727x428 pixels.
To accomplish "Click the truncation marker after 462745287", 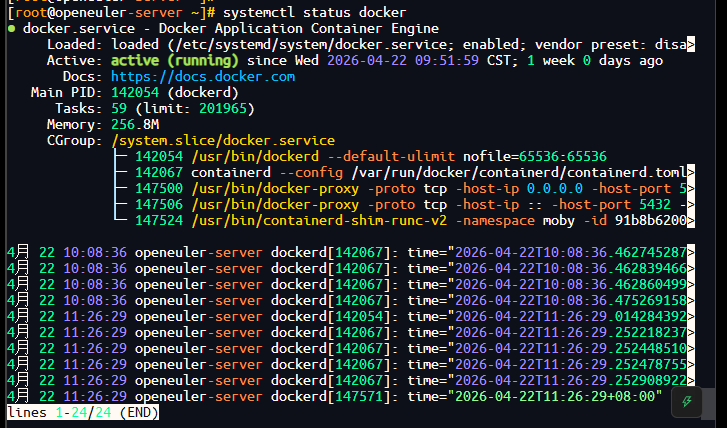I will click(x=690, y=252).
